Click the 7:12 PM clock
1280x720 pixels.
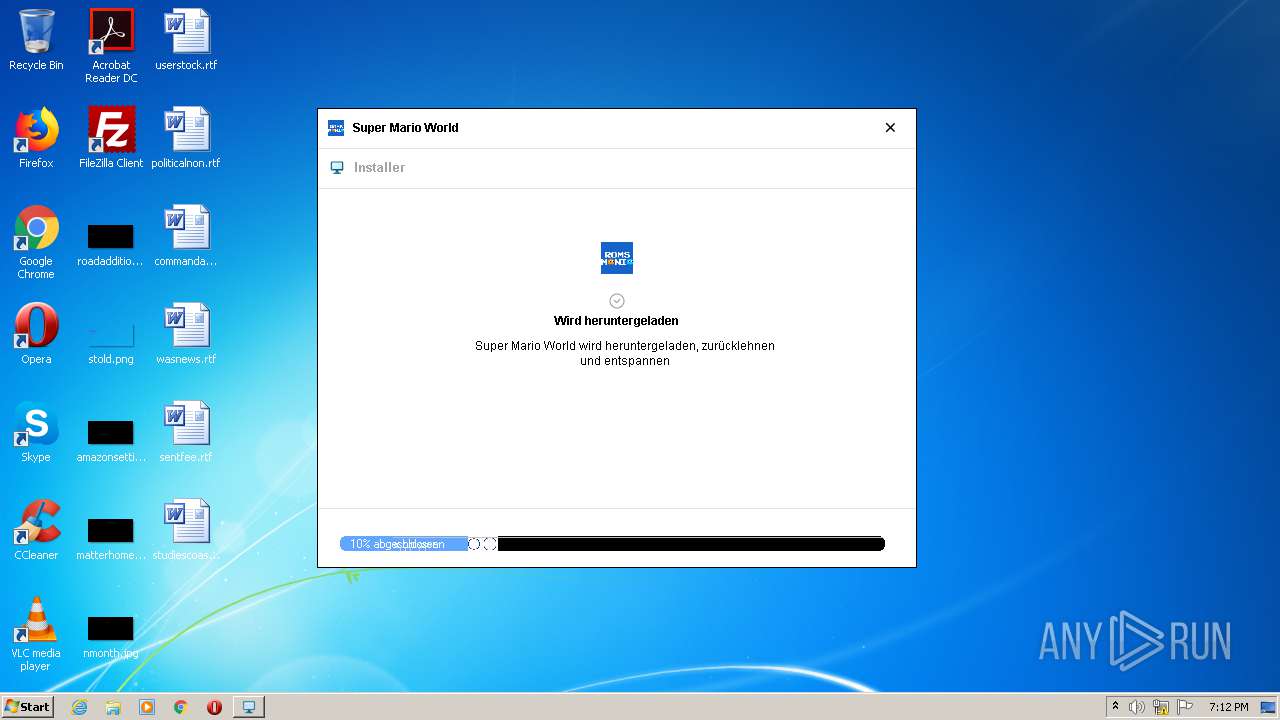pyautogui.click(x=1228, y=707)
